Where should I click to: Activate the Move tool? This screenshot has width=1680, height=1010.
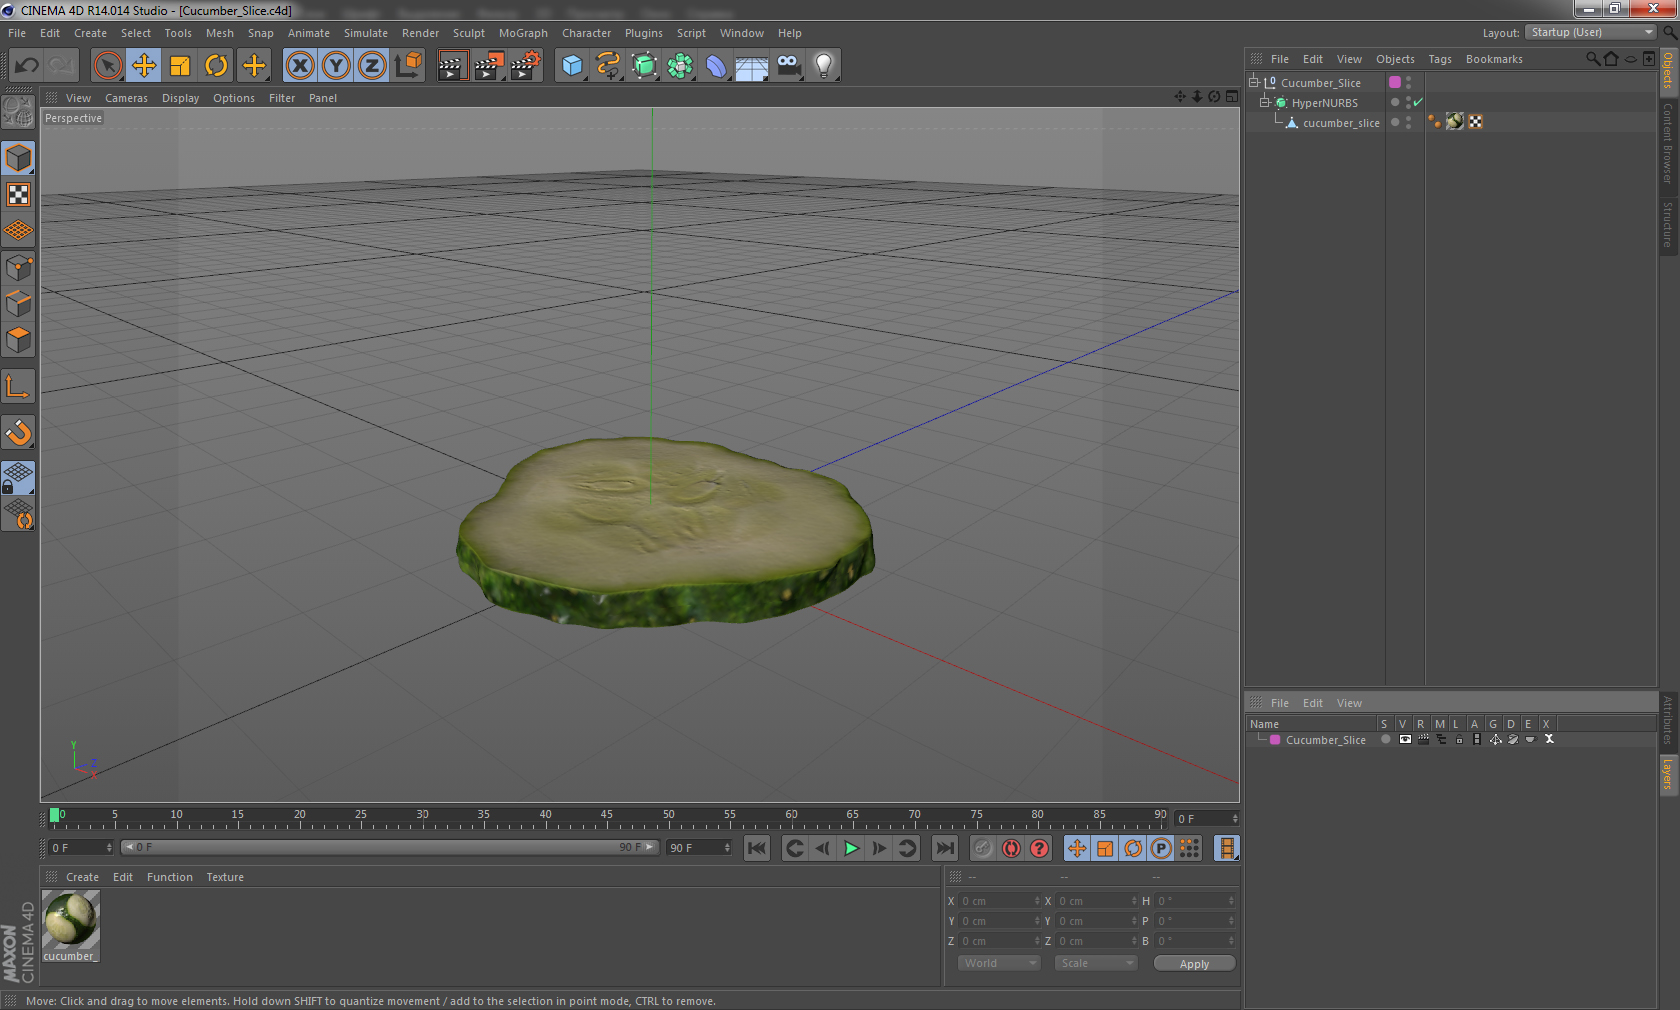pos(144,66)
